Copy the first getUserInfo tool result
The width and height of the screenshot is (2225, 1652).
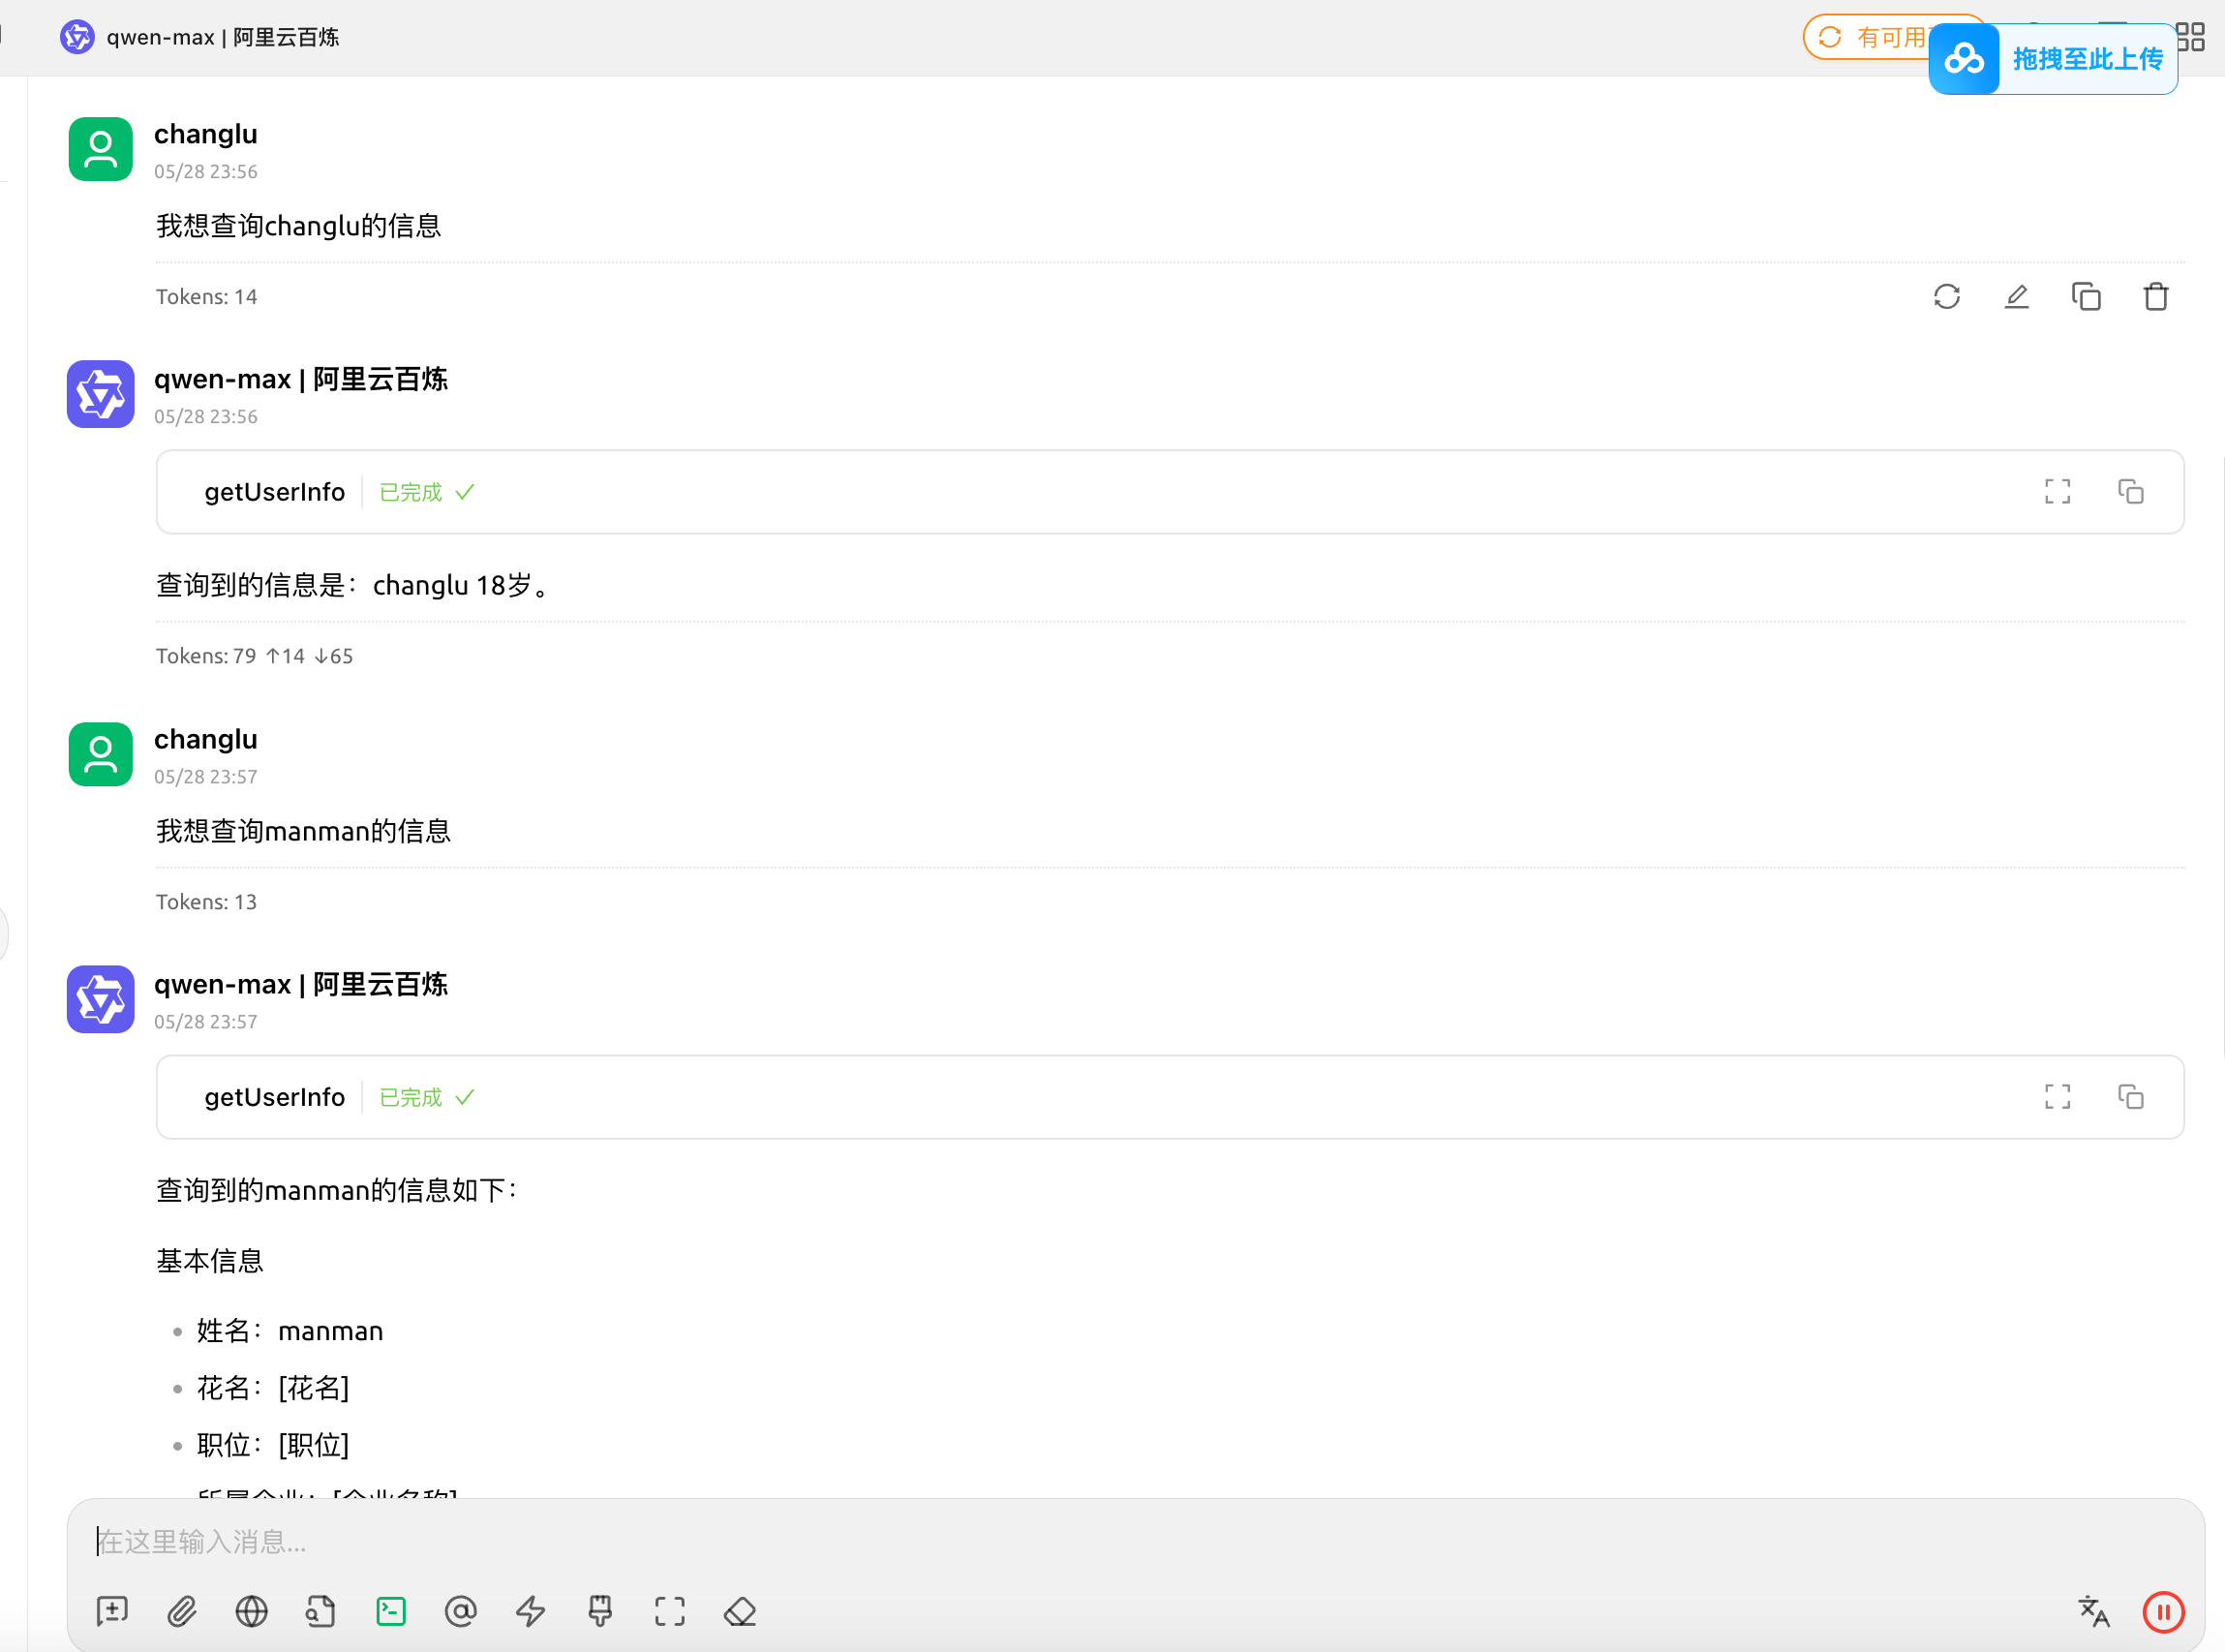2131,491
